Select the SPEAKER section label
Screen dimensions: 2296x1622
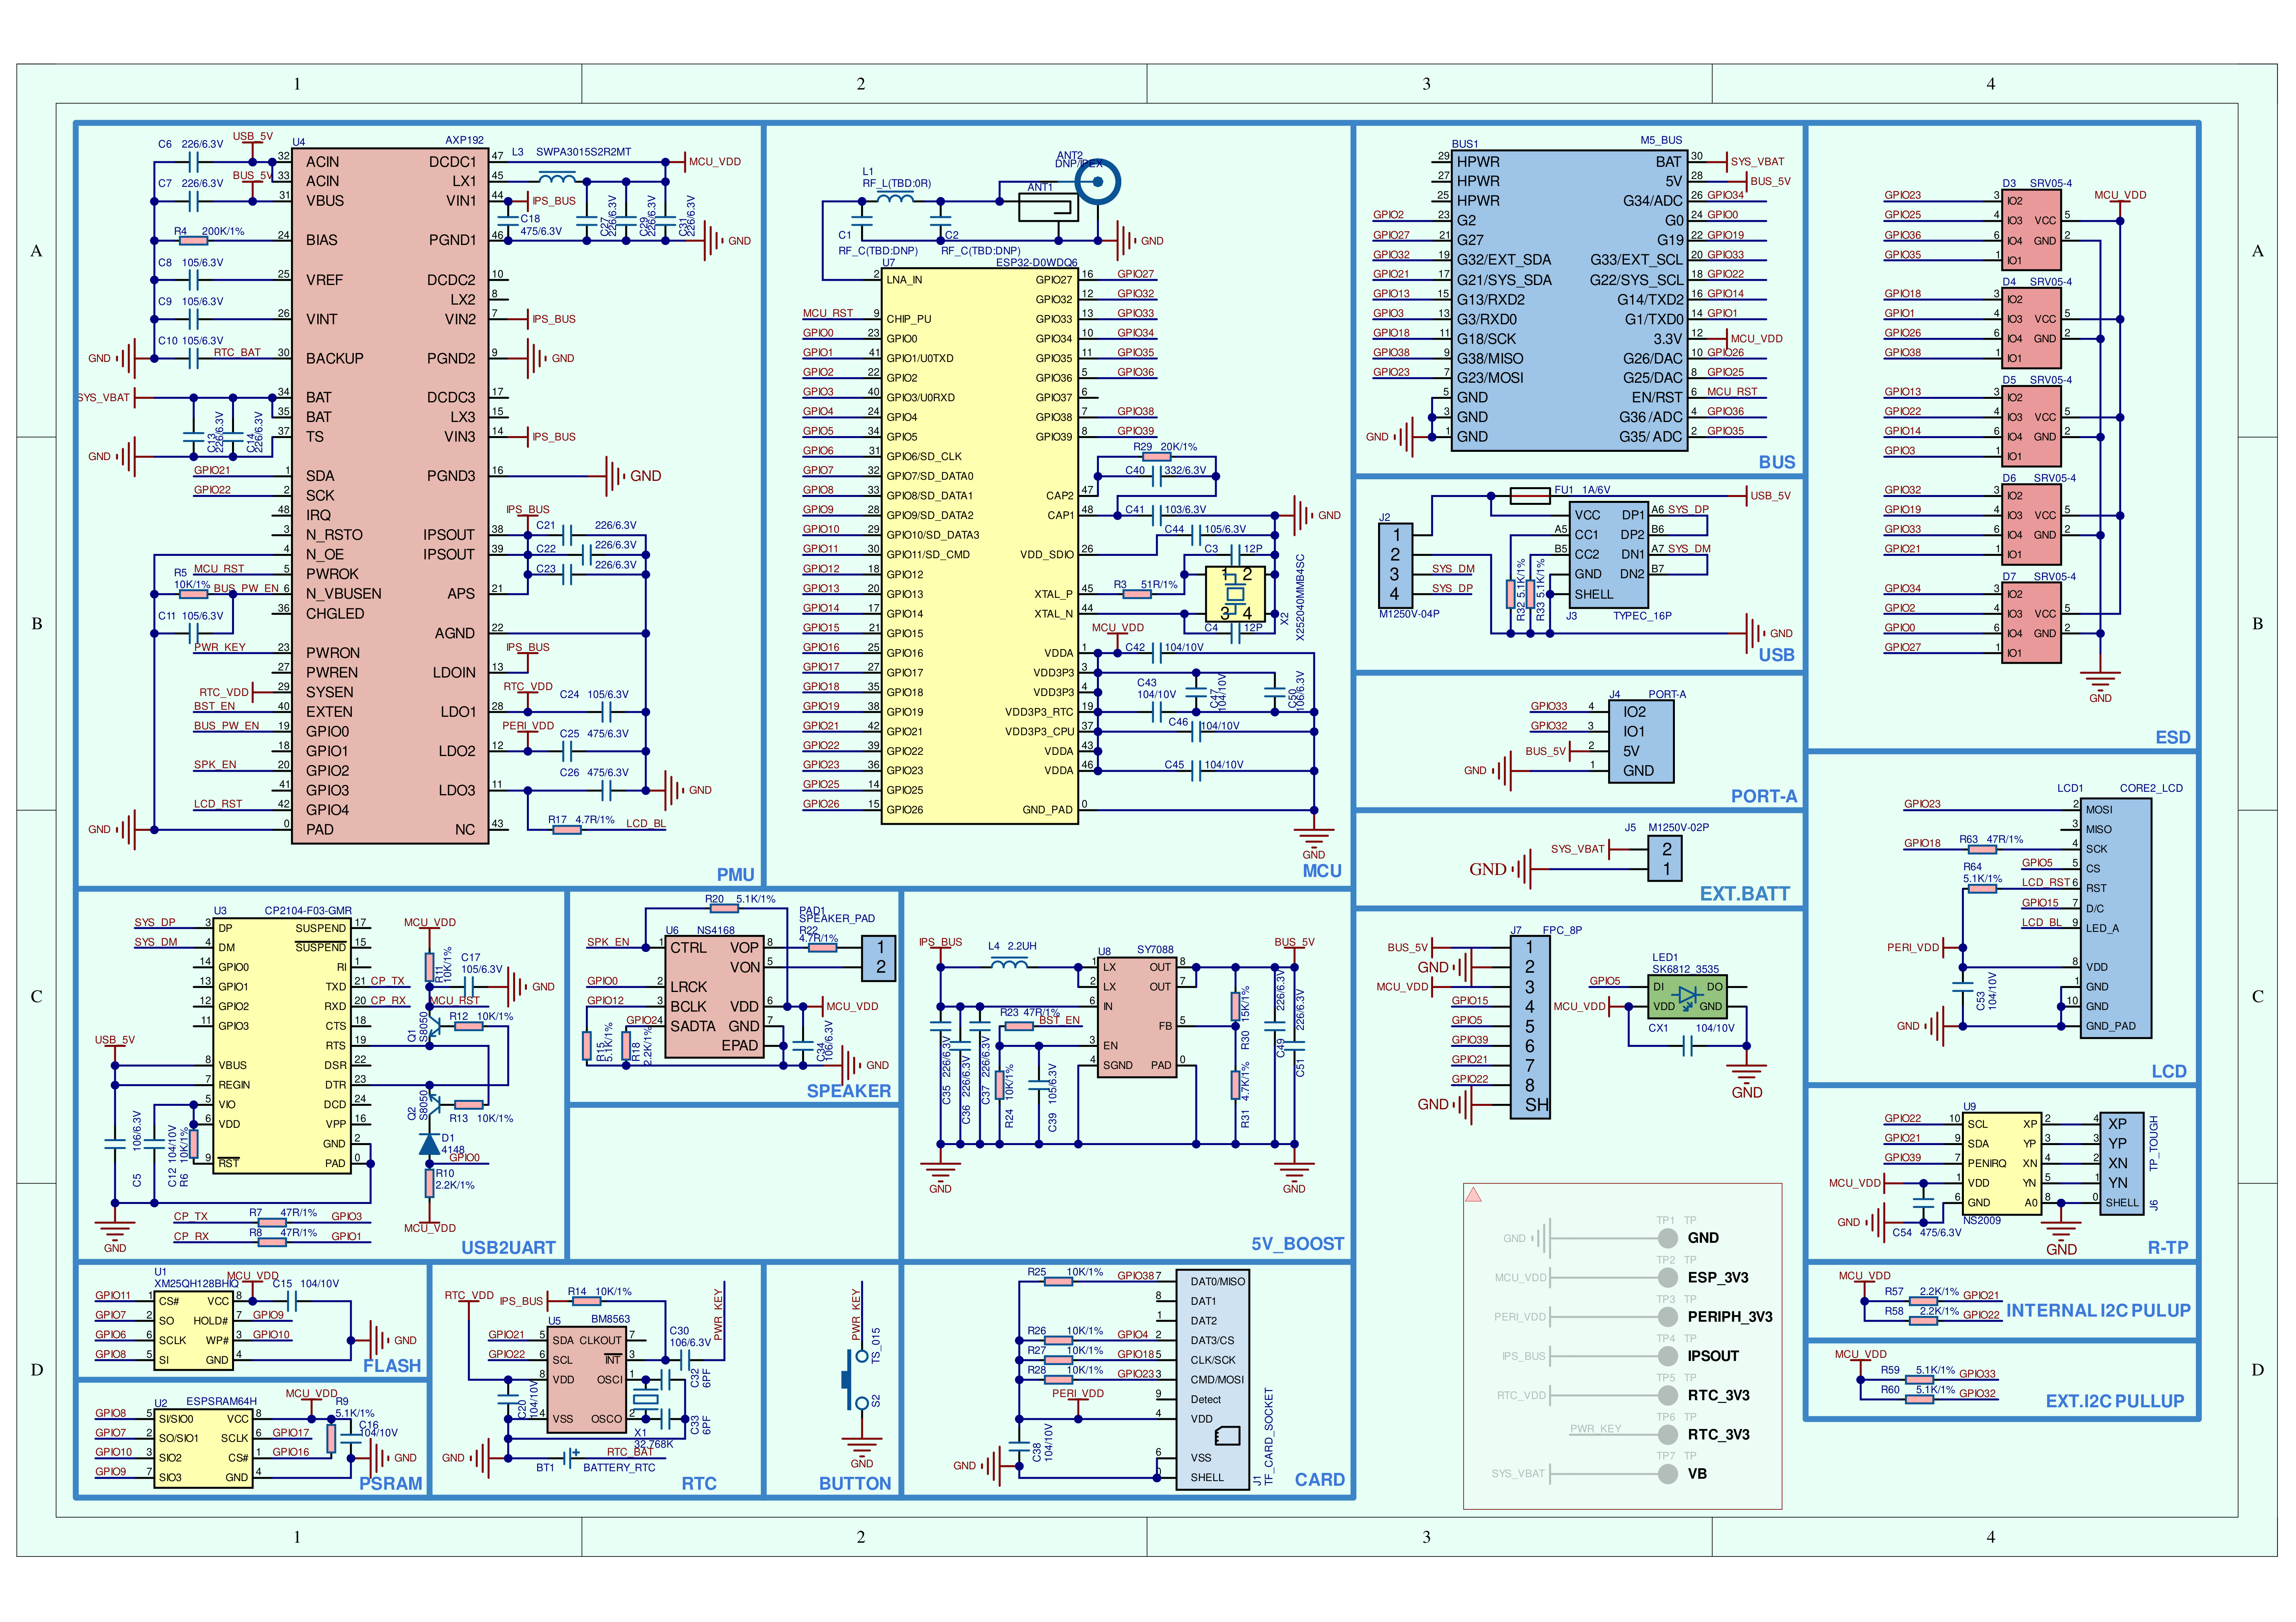(x=848, y=1090)
